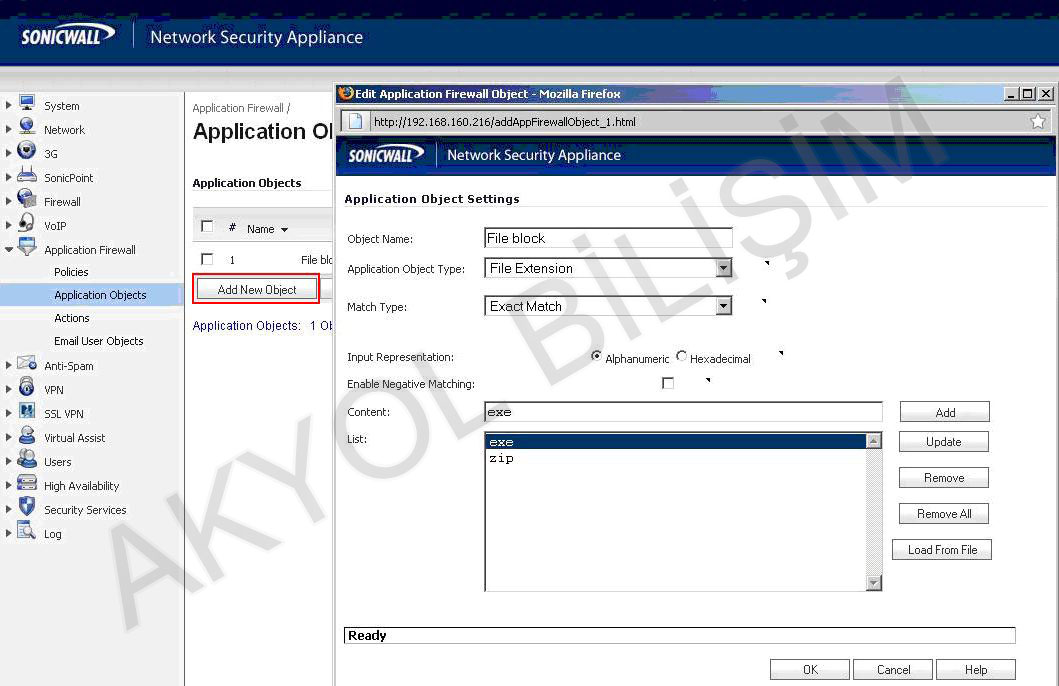
Task: Open the Firewall section icon
Action: tap(27, 201)
